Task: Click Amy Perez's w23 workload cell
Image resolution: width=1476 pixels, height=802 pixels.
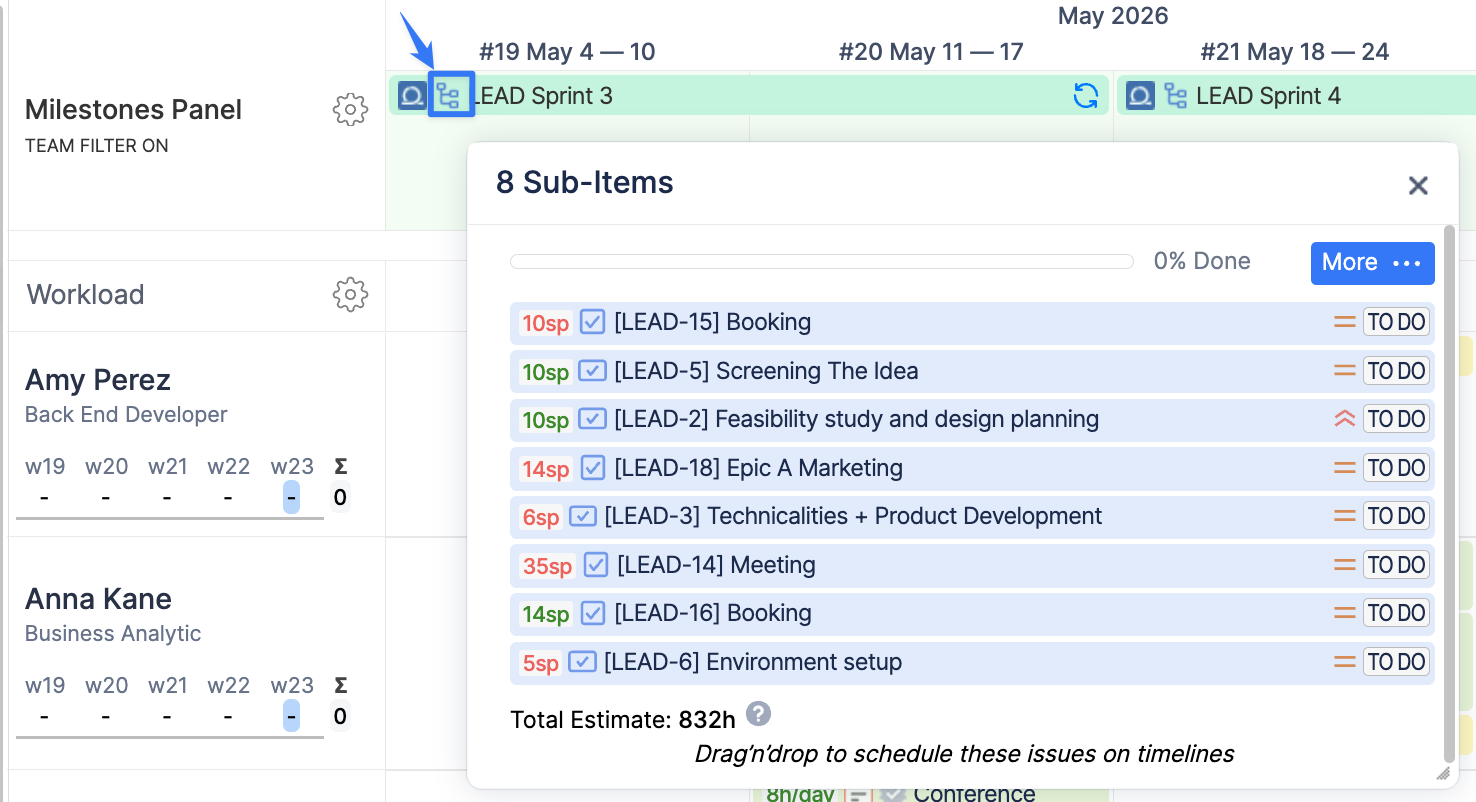Action: pyautogui.click(x=291, y=497)
